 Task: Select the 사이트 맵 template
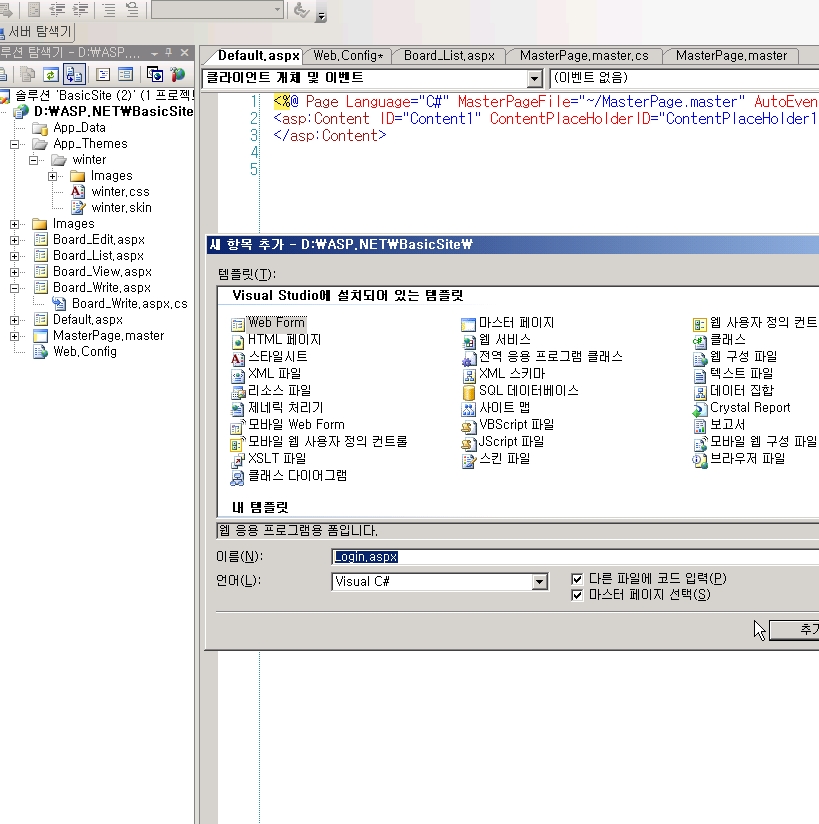496,408
